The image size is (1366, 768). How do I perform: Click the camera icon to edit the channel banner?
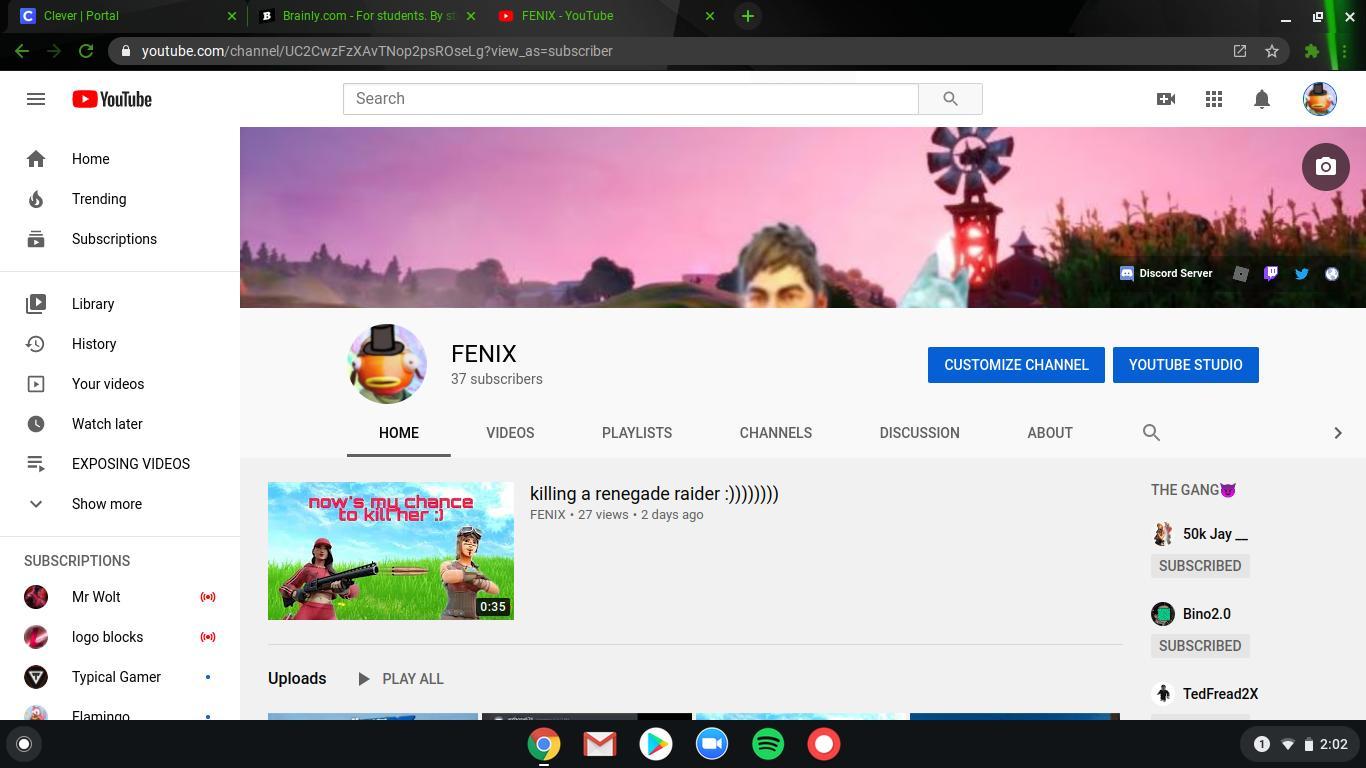[1326, 167]
